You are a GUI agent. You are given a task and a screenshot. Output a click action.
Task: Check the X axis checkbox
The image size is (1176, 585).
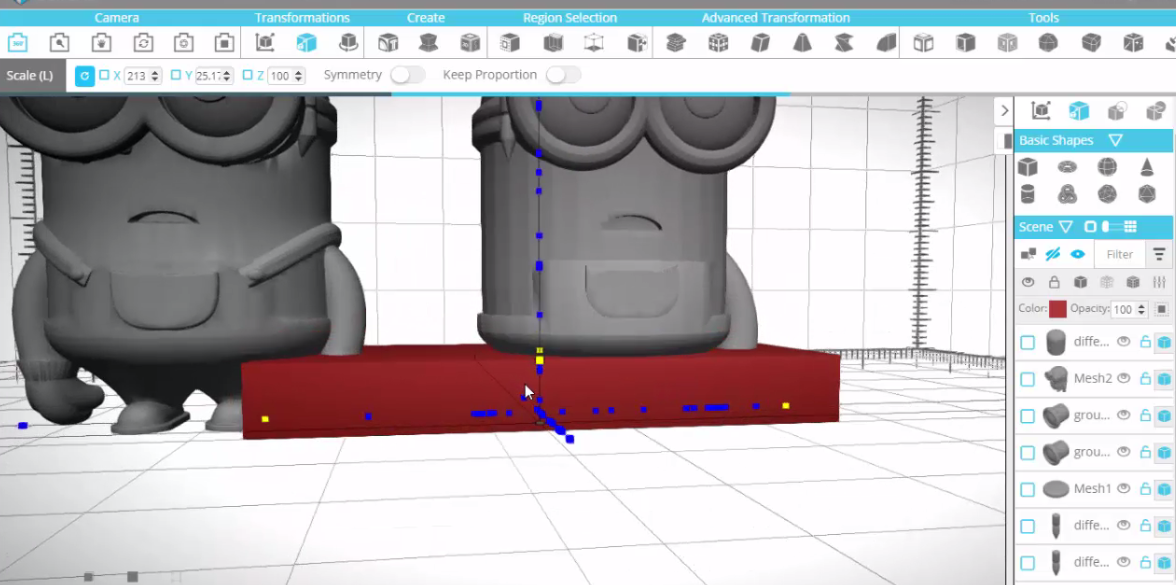point(104,75)
